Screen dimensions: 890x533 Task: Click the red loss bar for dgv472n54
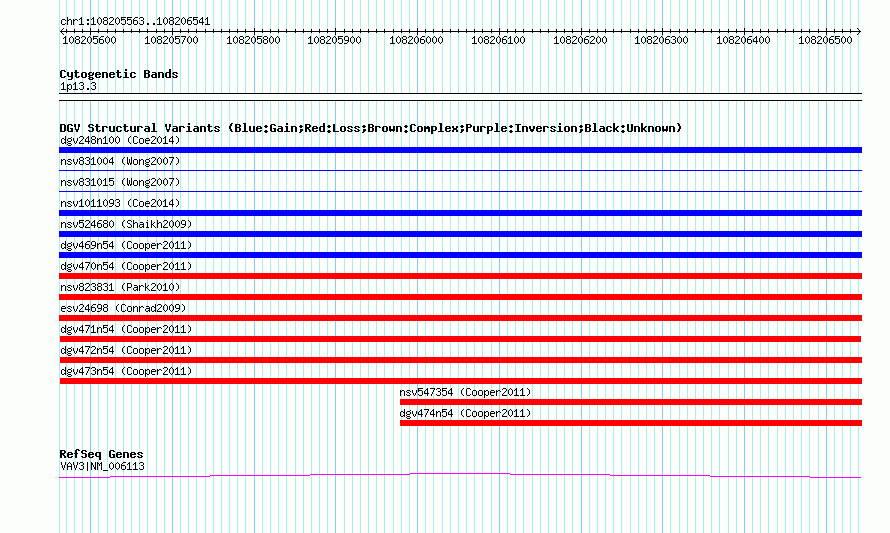460,360
